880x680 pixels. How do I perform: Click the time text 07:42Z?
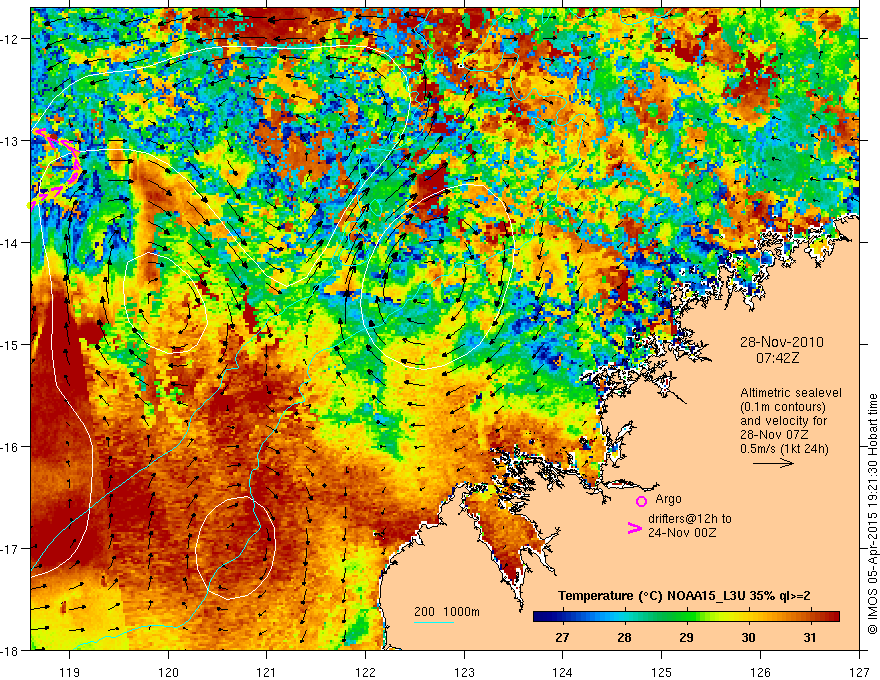777,358
